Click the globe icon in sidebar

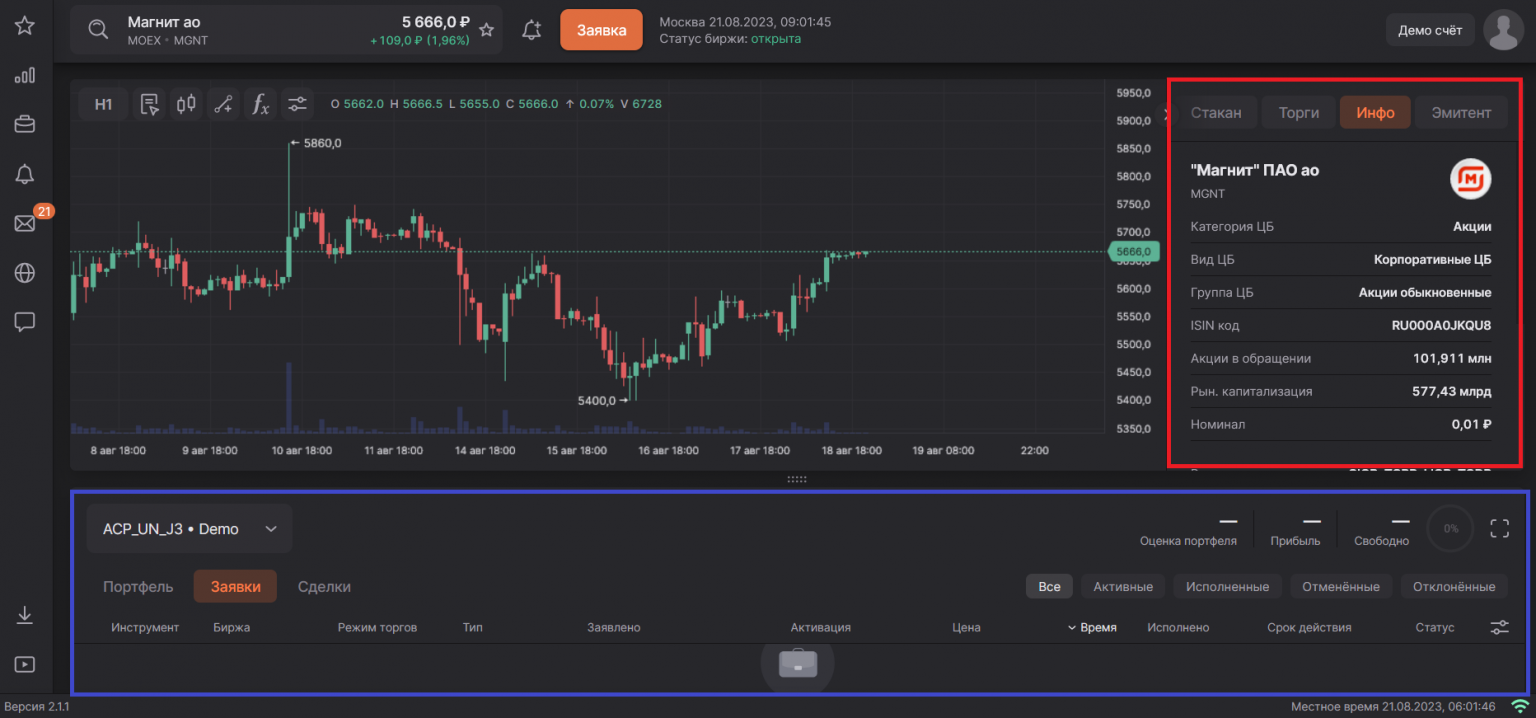[25, 272]
